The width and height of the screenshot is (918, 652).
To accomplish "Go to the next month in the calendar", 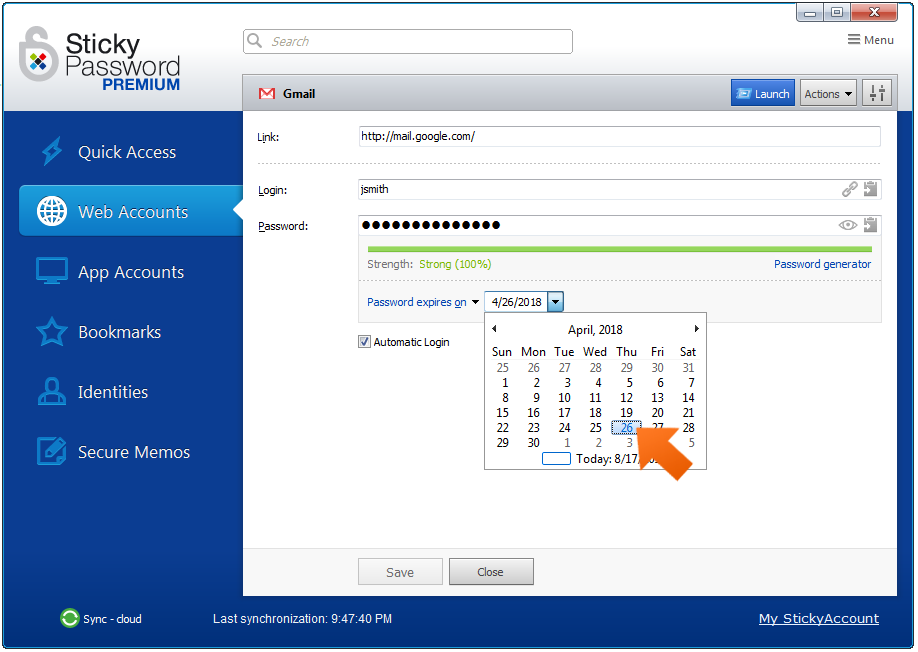I will (x=697, y=329).
